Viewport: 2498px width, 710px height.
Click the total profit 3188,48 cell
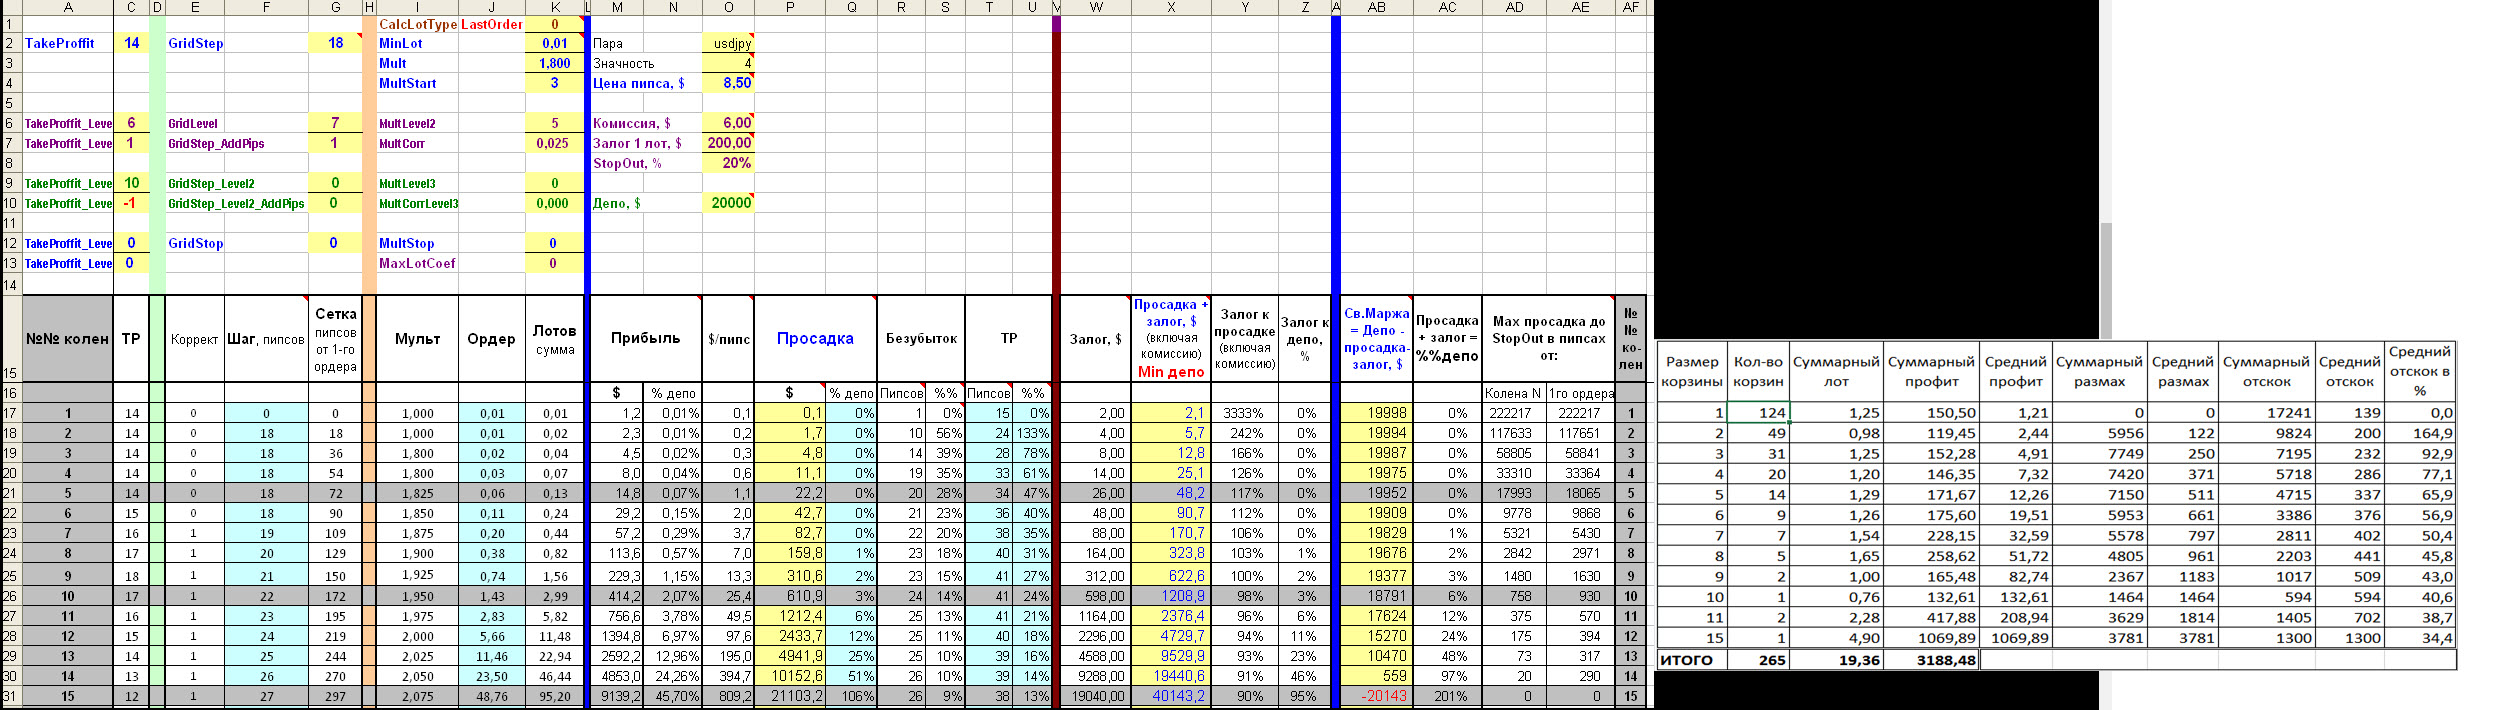[x=1931, y=660]
